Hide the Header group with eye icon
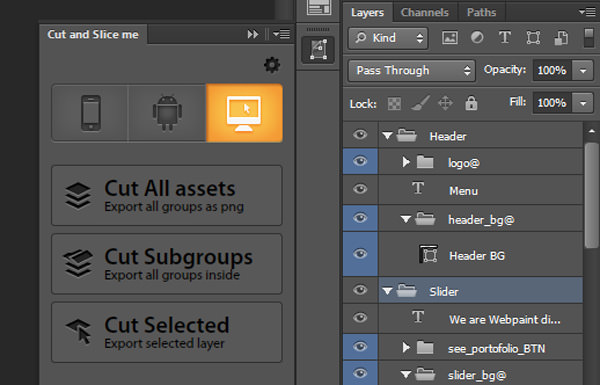This screenshot has height=385, width=600. (x=360, y=135)
